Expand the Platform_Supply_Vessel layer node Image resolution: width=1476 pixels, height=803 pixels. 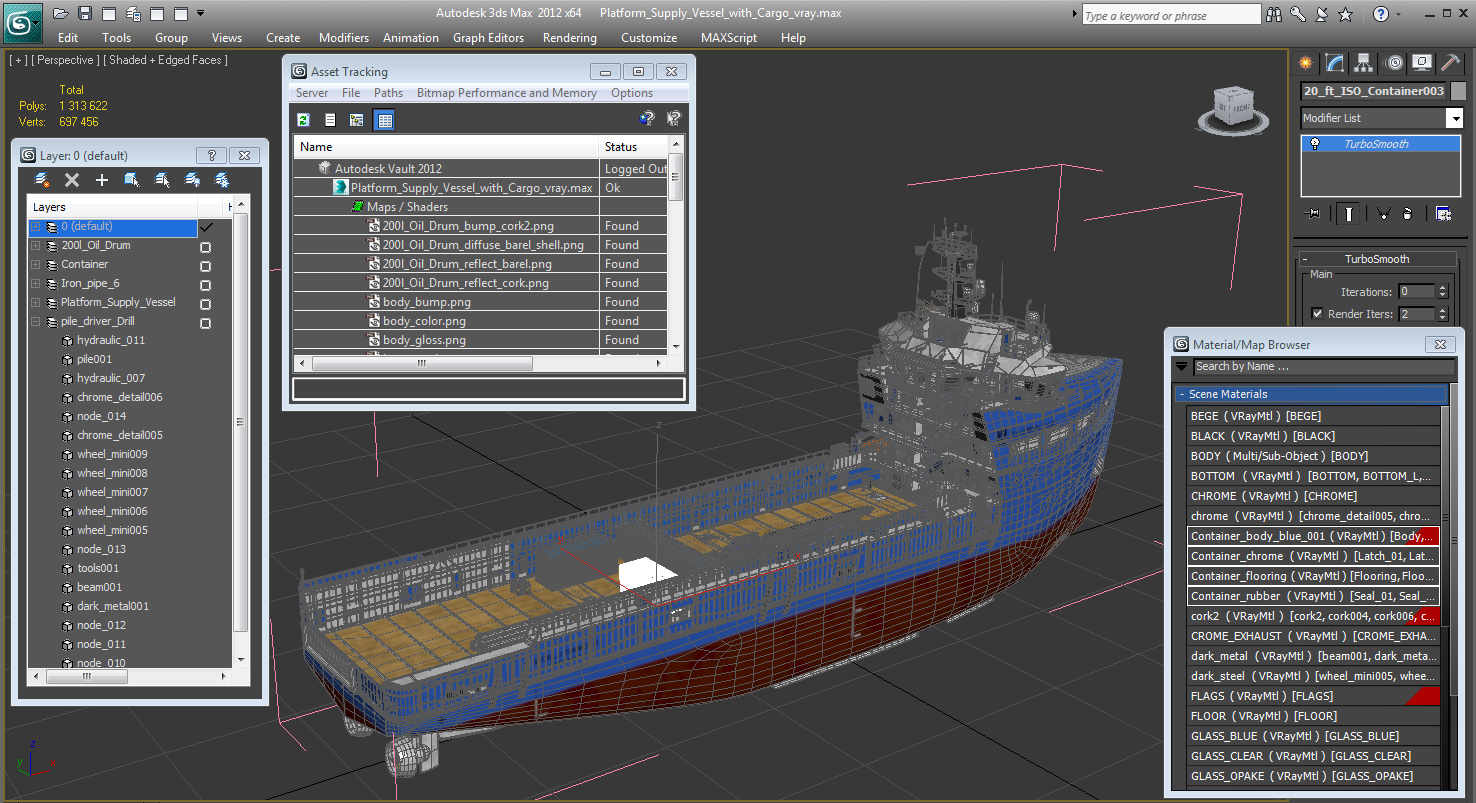pos(36,303)
